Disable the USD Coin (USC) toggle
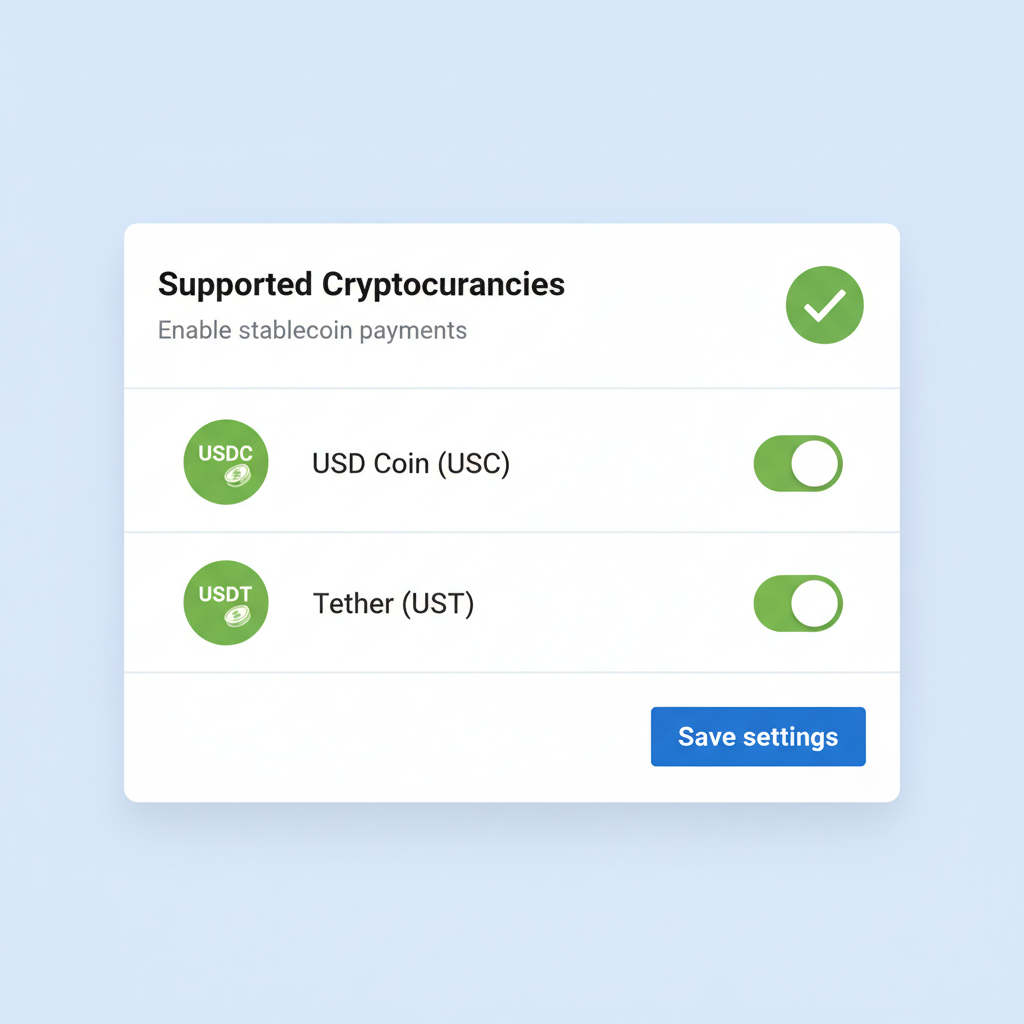The width and height of the screenshot is (1024, 1024). point(797,463)
